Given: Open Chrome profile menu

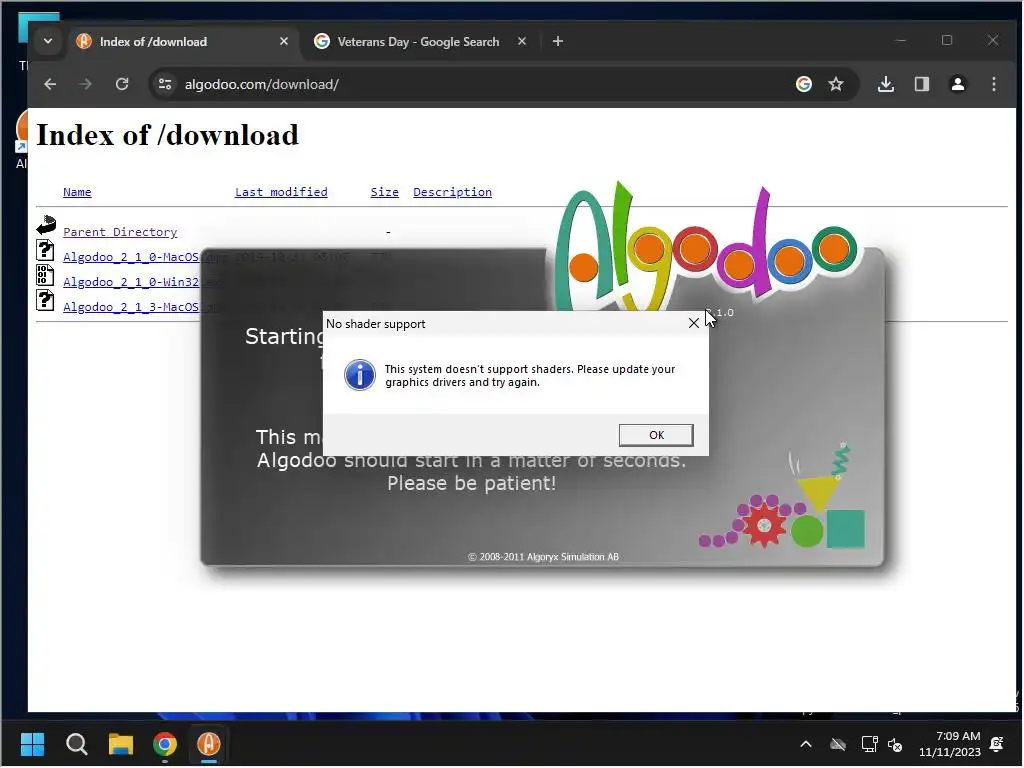Looking at the screenshot, I should pyautogui.click(x=957, y=84).
